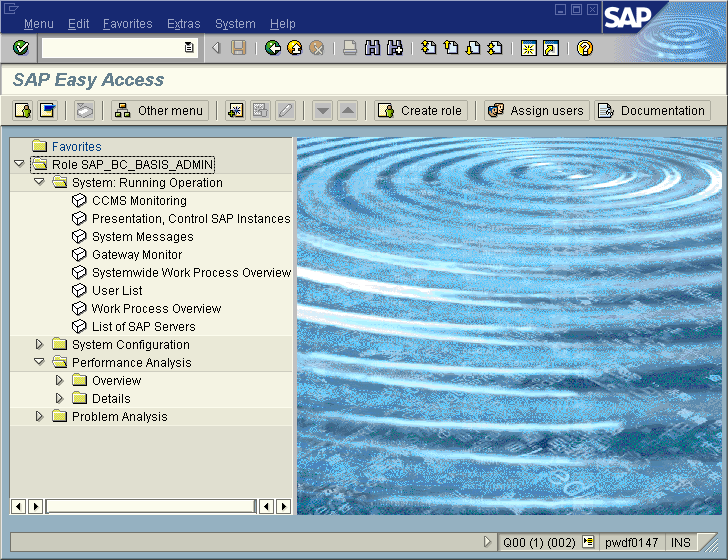Screen dimensions: 728x560
Task: Click the Documentation button
Action: pos(651,111)
